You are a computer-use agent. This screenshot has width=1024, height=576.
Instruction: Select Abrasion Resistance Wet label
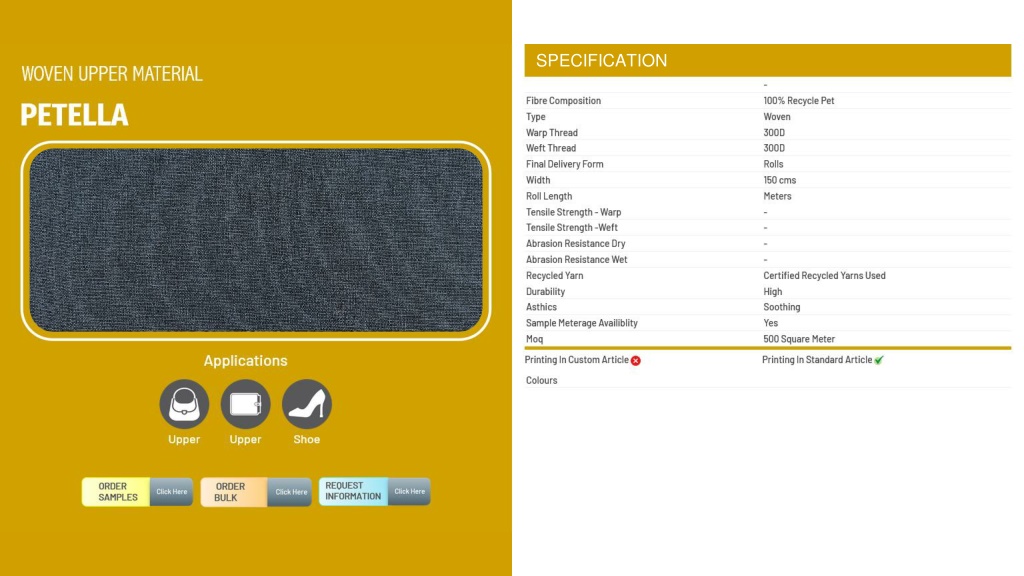(x=576, y=259)
